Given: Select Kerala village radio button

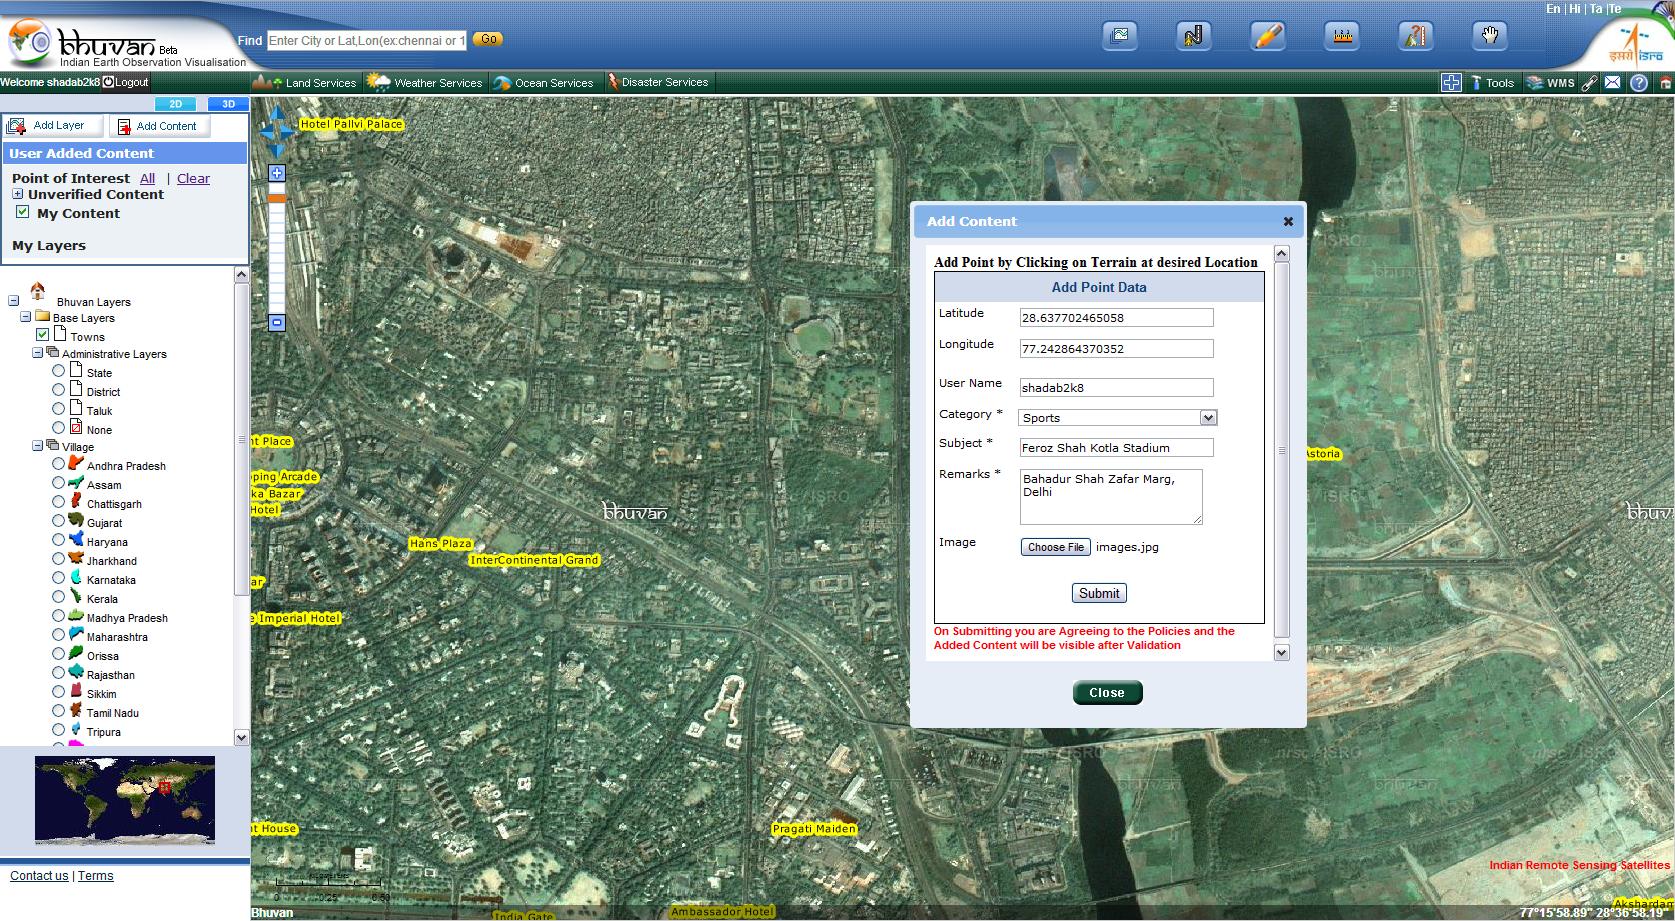Looking at the screenshot, I should tap(59, 597).
